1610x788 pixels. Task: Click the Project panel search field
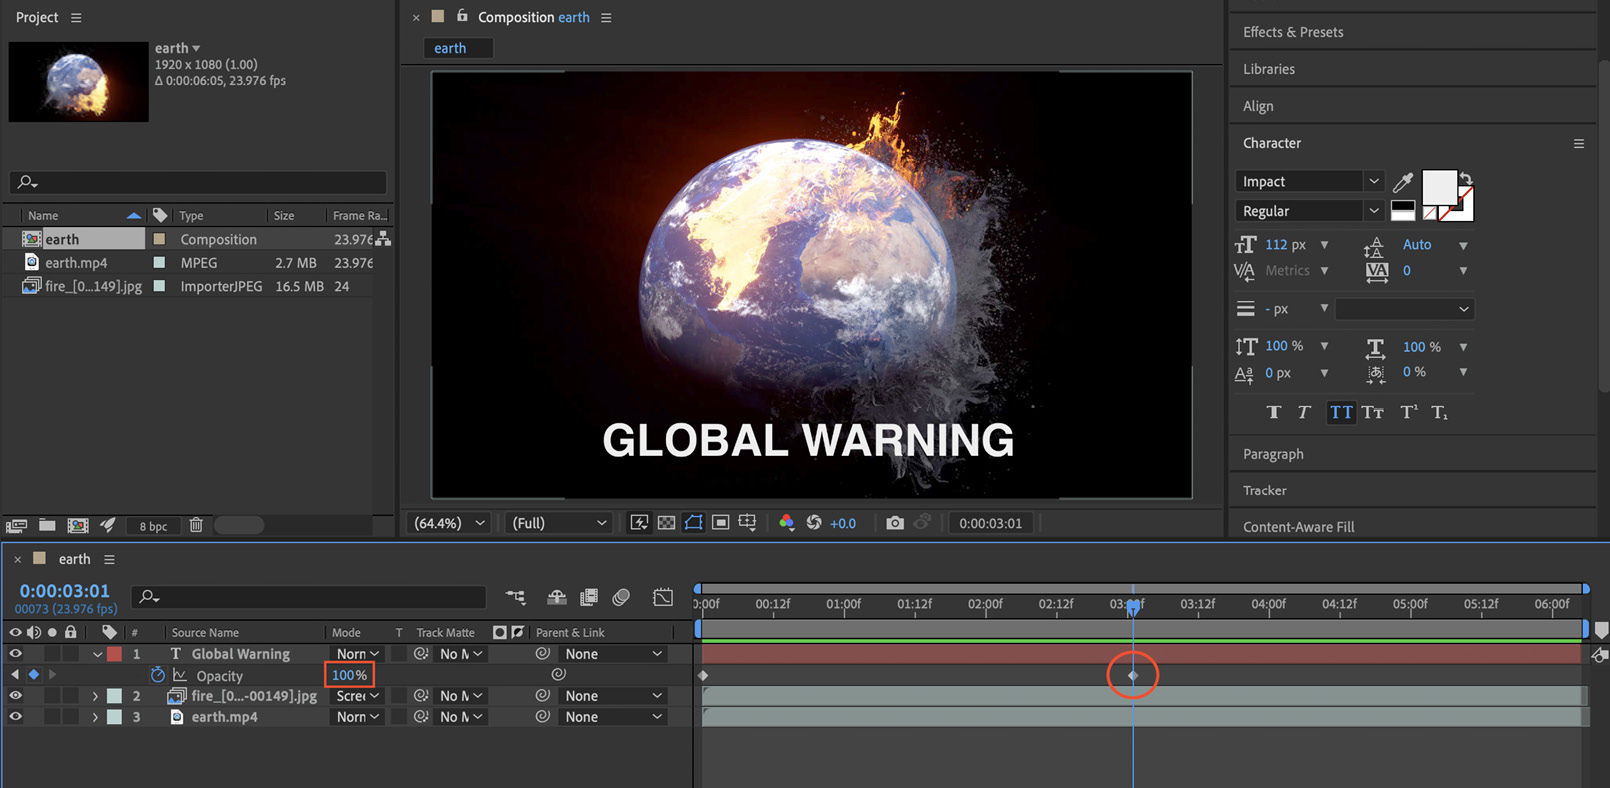pyautogui.click(x=198, y=182)
